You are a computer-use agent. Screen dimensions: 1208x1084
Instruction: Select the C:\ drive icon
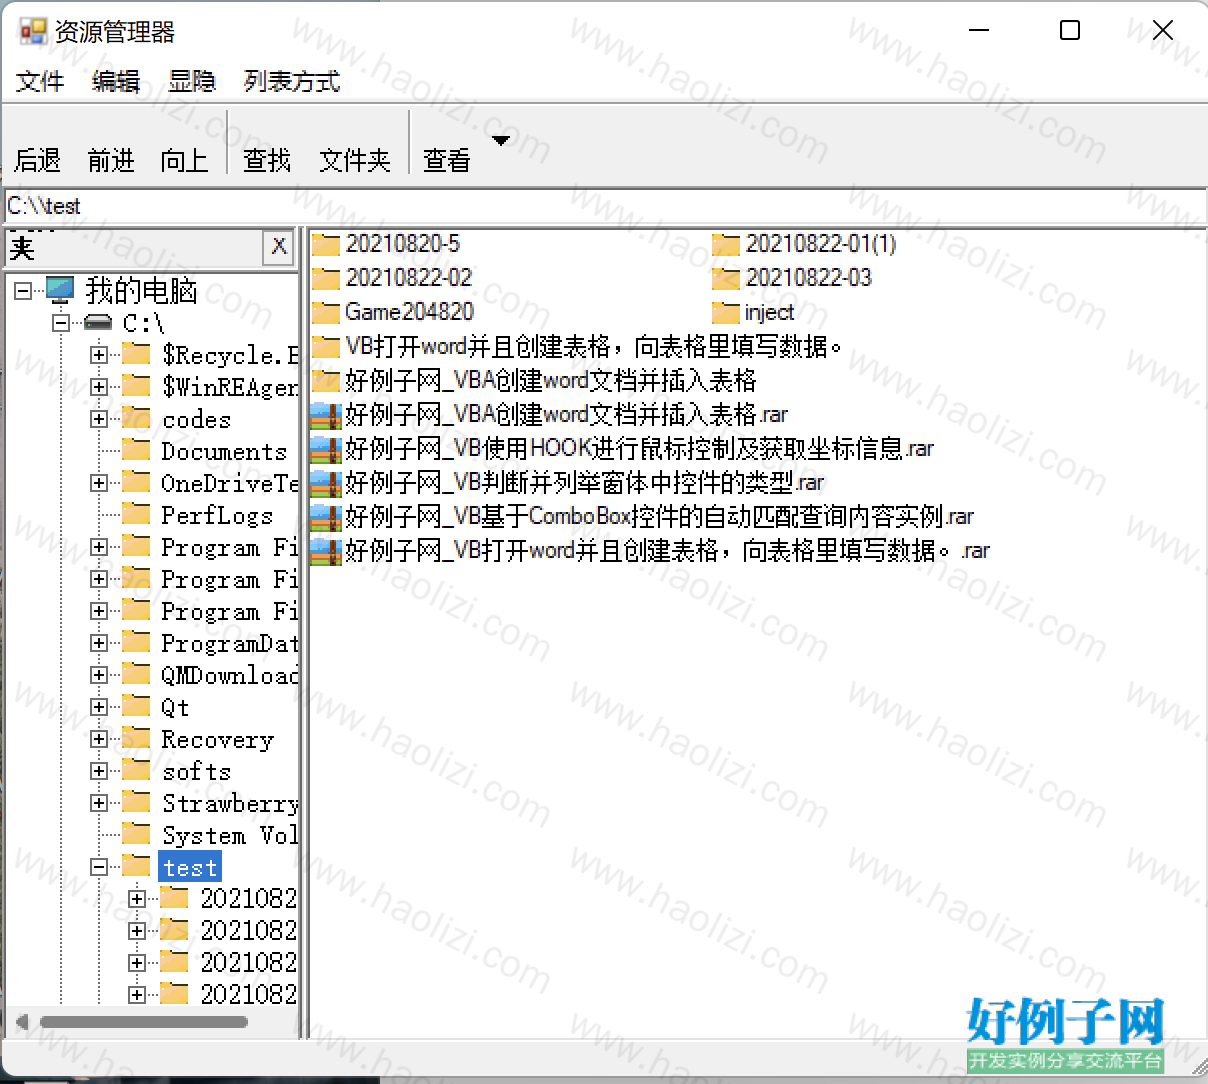(98, 323)
